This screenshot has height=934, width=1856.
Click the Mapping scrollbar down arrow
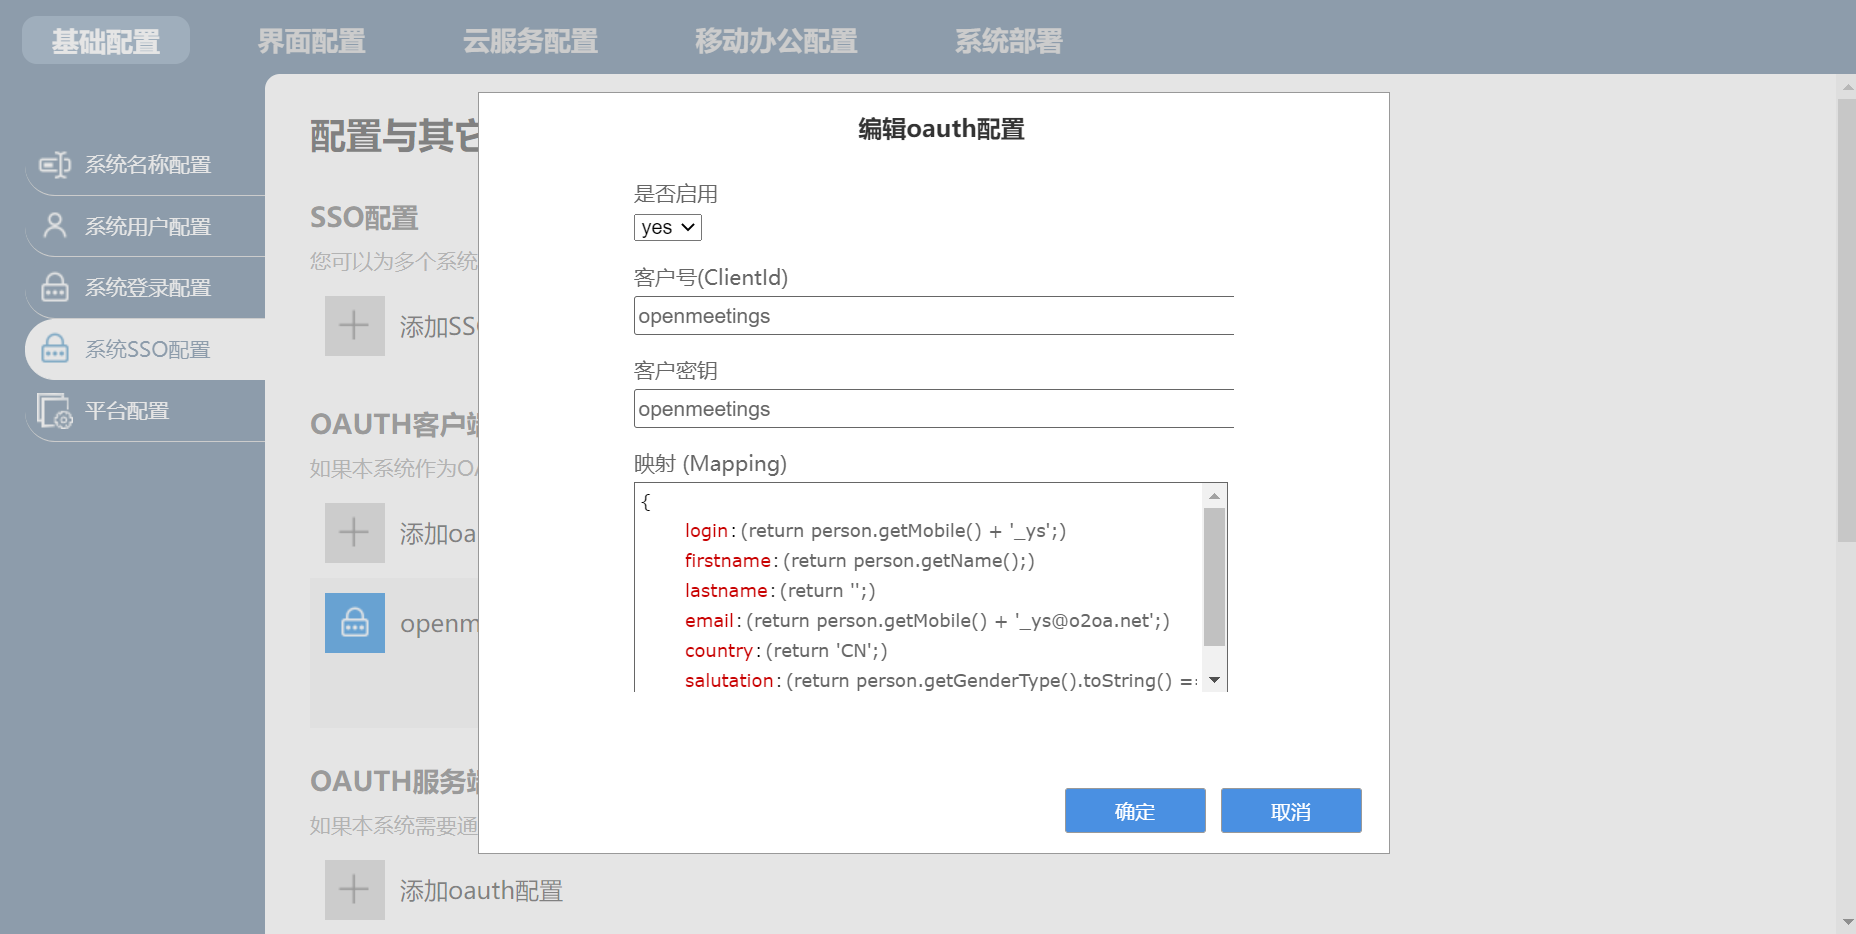1214,680
